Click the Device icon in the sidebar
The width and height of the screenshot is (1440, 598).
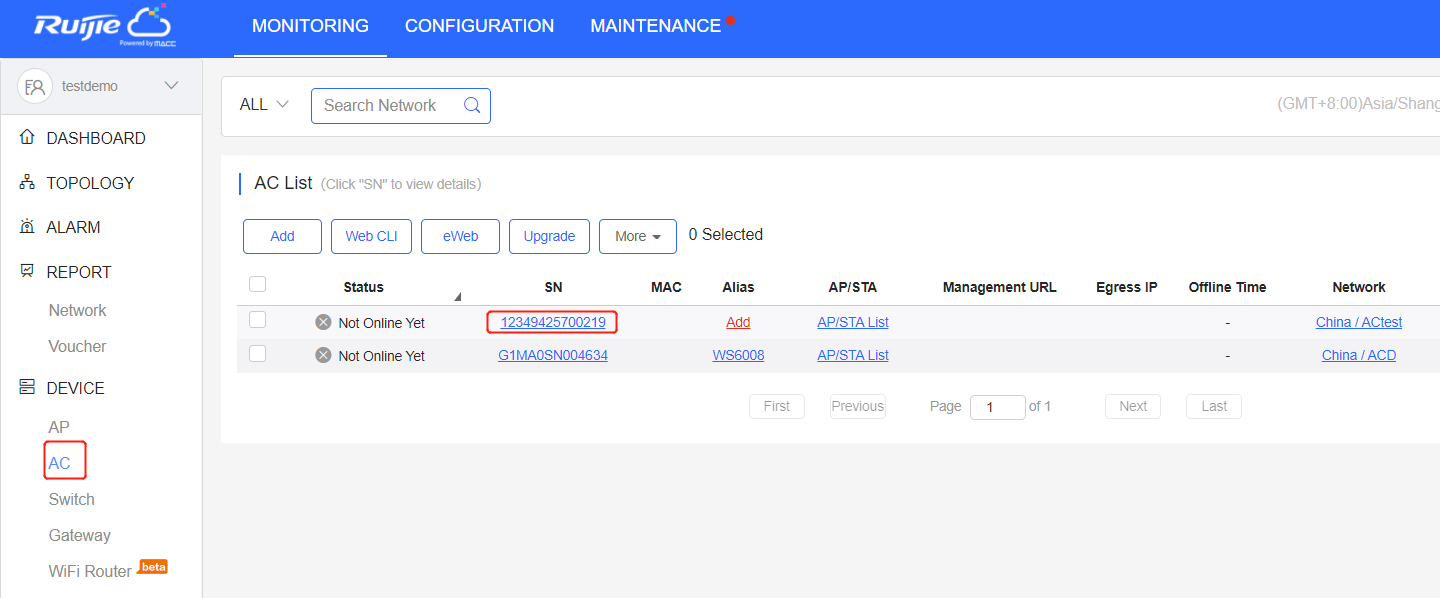click(x=27, y=388)
